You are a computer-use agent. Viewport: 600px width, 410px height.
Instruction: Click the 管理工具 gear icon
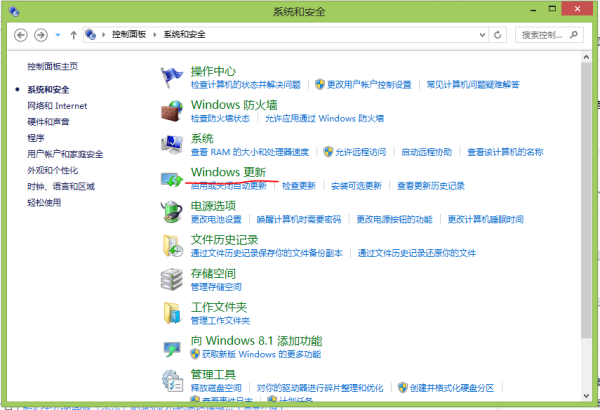172,380
